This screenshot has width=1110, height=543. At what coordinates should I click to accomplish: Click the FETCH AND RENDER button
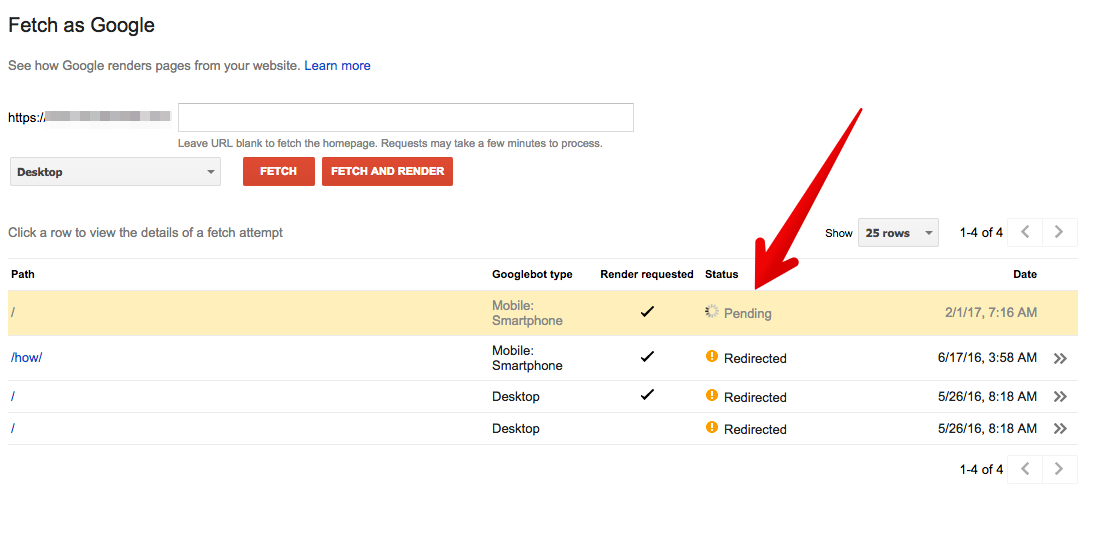pos(387,171)
